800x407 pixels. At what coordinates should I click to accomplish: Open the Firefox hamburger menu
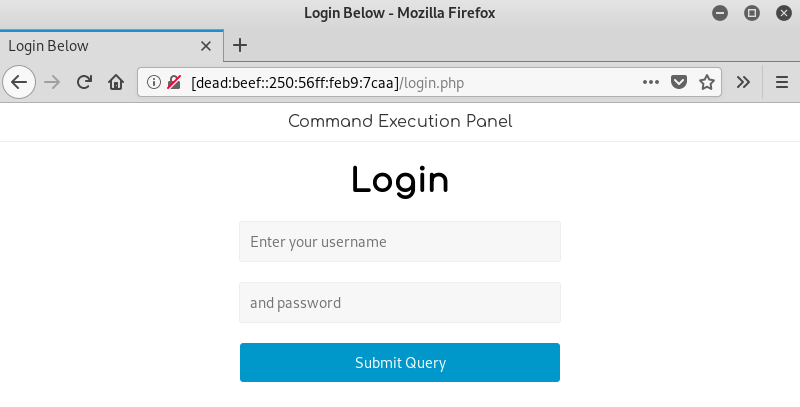click(x=781, y=82)
